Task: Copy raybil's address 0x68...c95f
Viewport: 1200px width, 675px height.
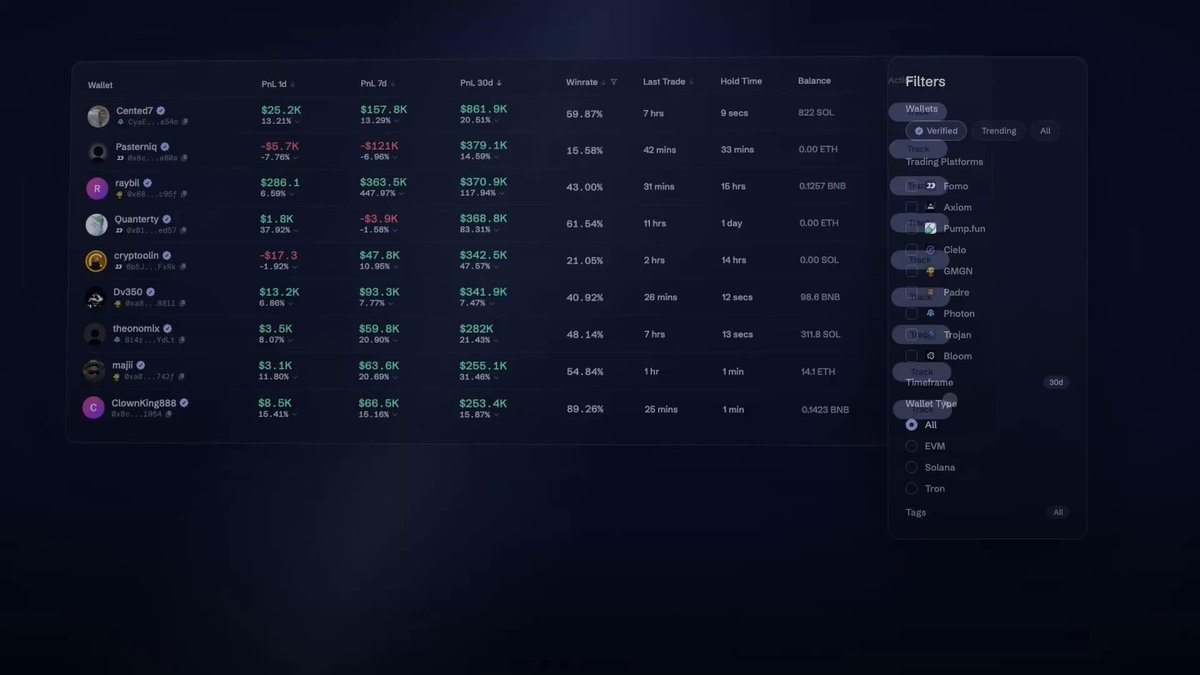Action: 184,194
